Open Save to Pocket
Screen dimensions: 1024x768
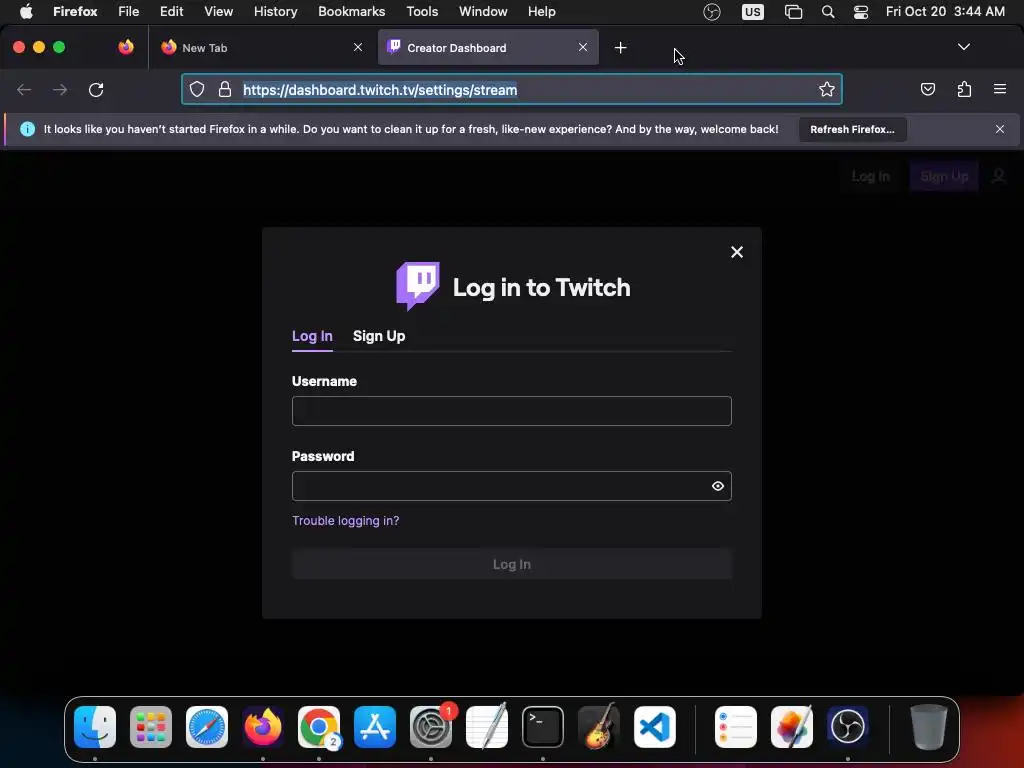927,89
